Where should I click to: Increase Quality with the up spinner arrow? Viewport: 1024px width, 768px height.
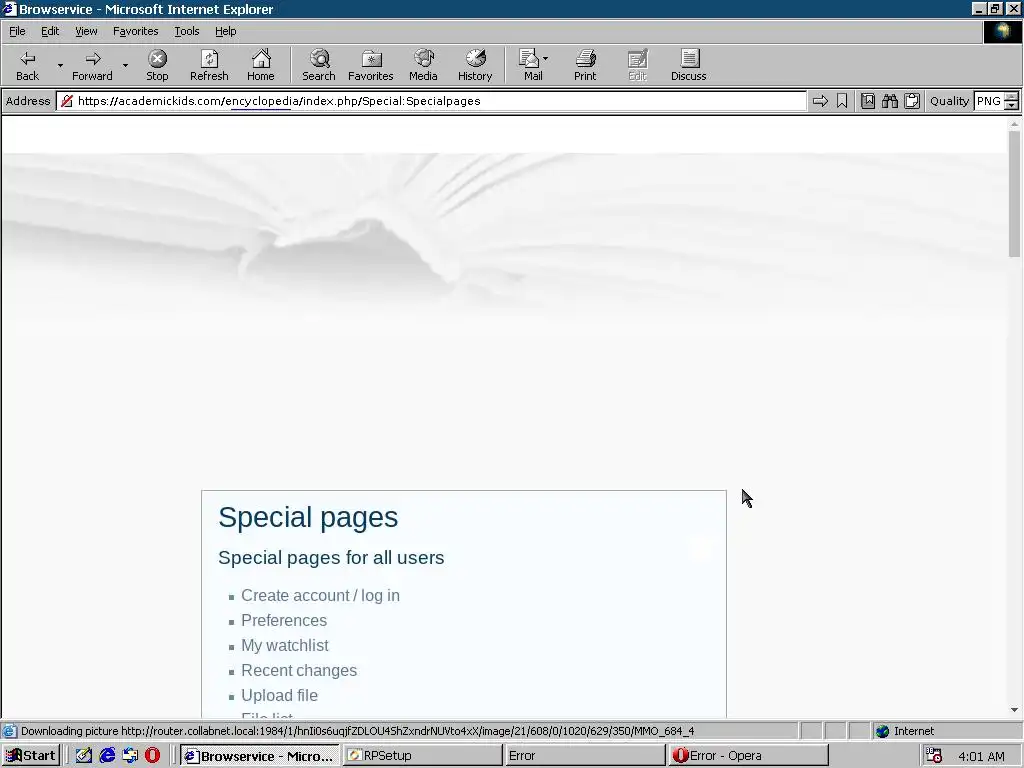pyautogui.click(x=1012, y=97)
